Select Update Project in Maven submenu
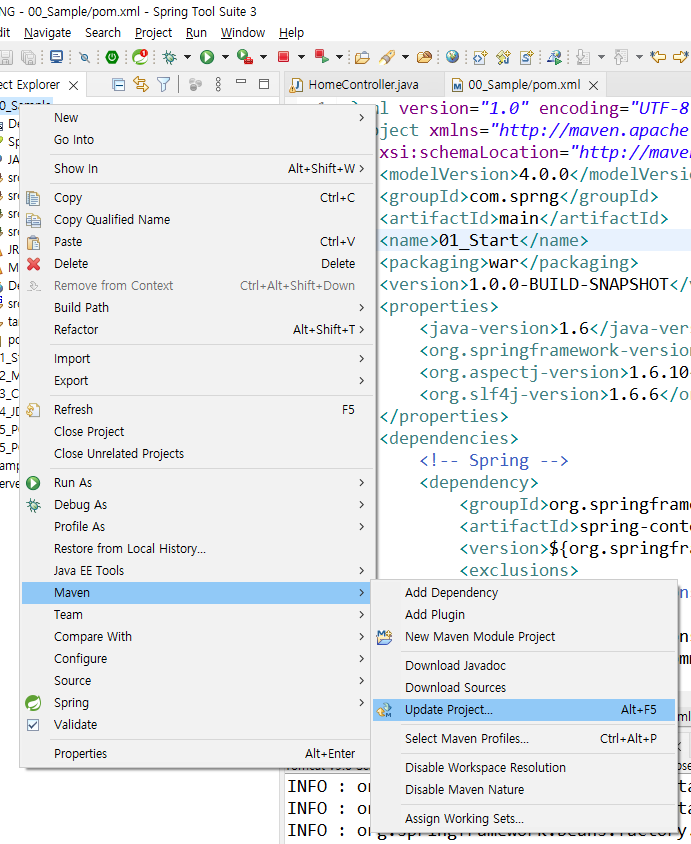This screenshot has height=844, width=691. (x=524, y=709)
